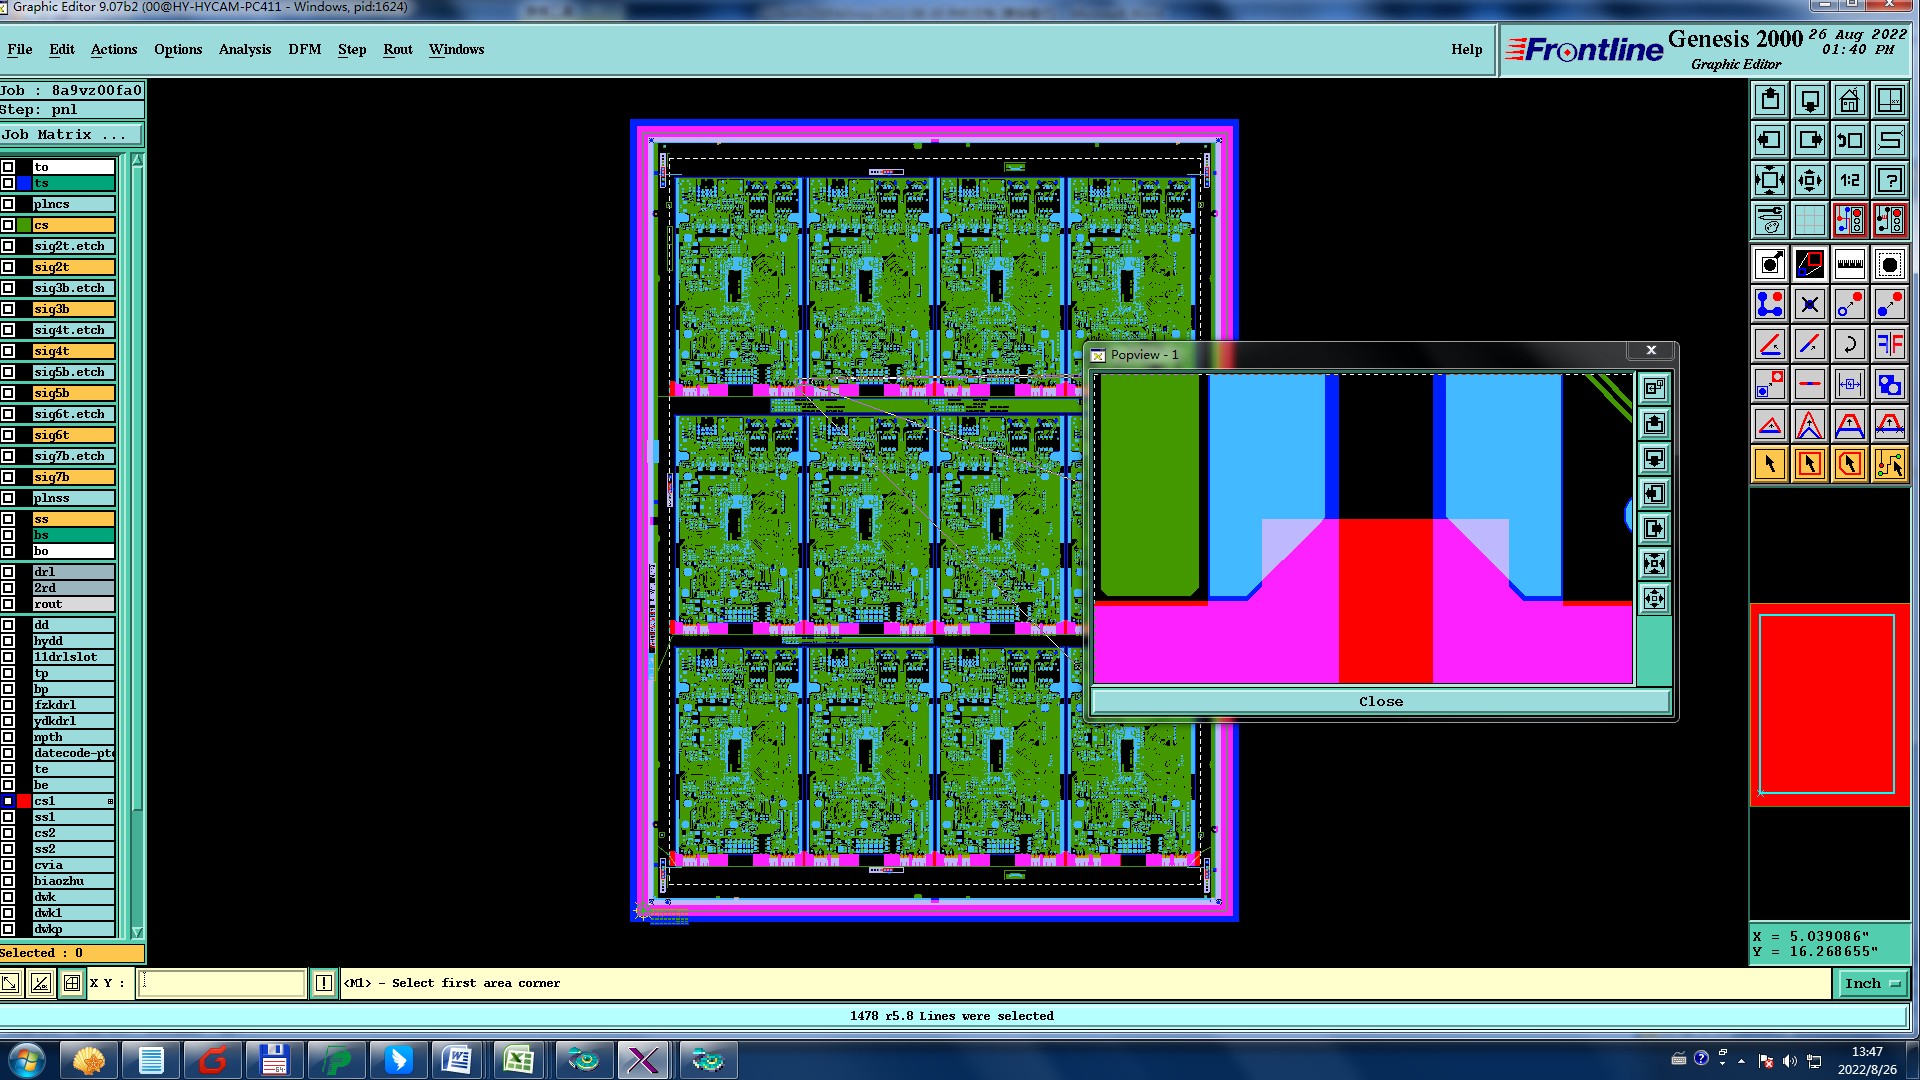Click the question mark help tool icon
The image size is (1920, 1080).
1889,180
